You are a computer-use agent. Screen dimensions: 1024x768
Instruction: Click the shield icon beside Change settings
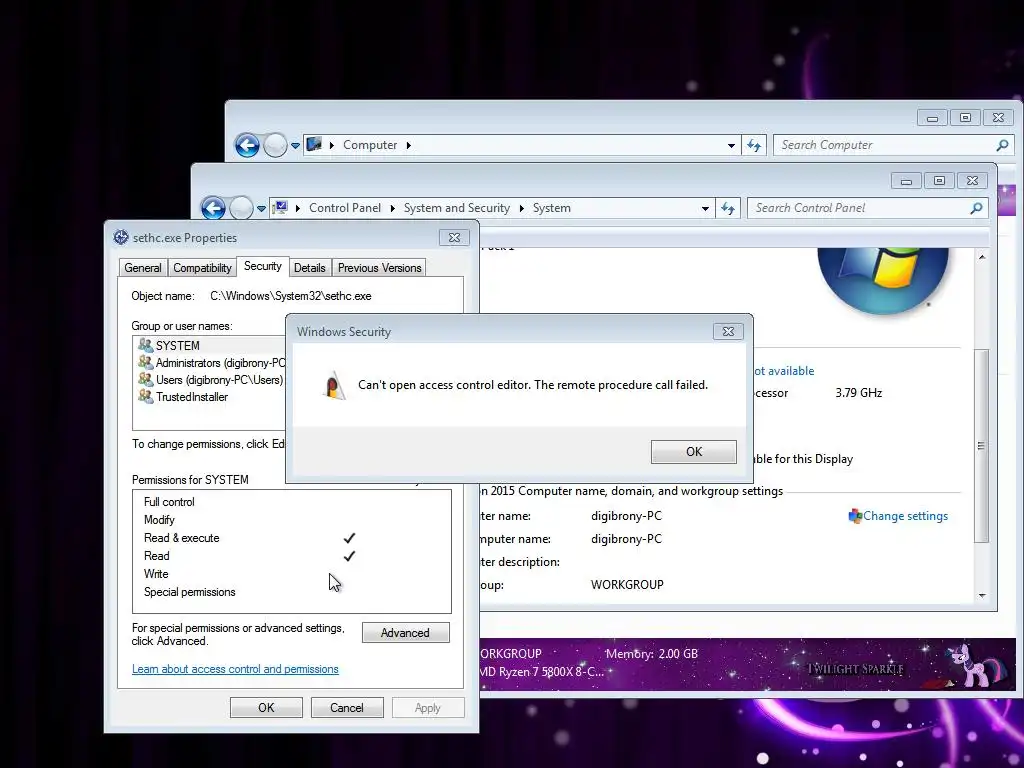point(855,516)
